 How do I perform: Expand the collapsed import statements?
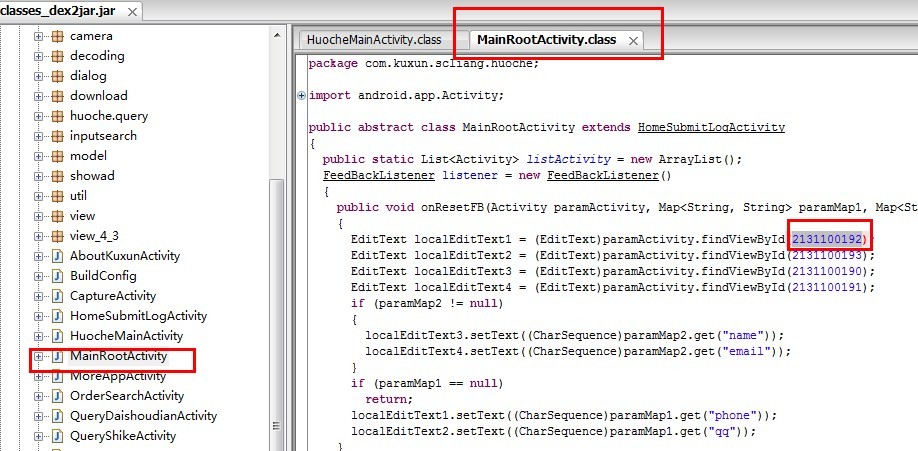[x=302, y=96]
